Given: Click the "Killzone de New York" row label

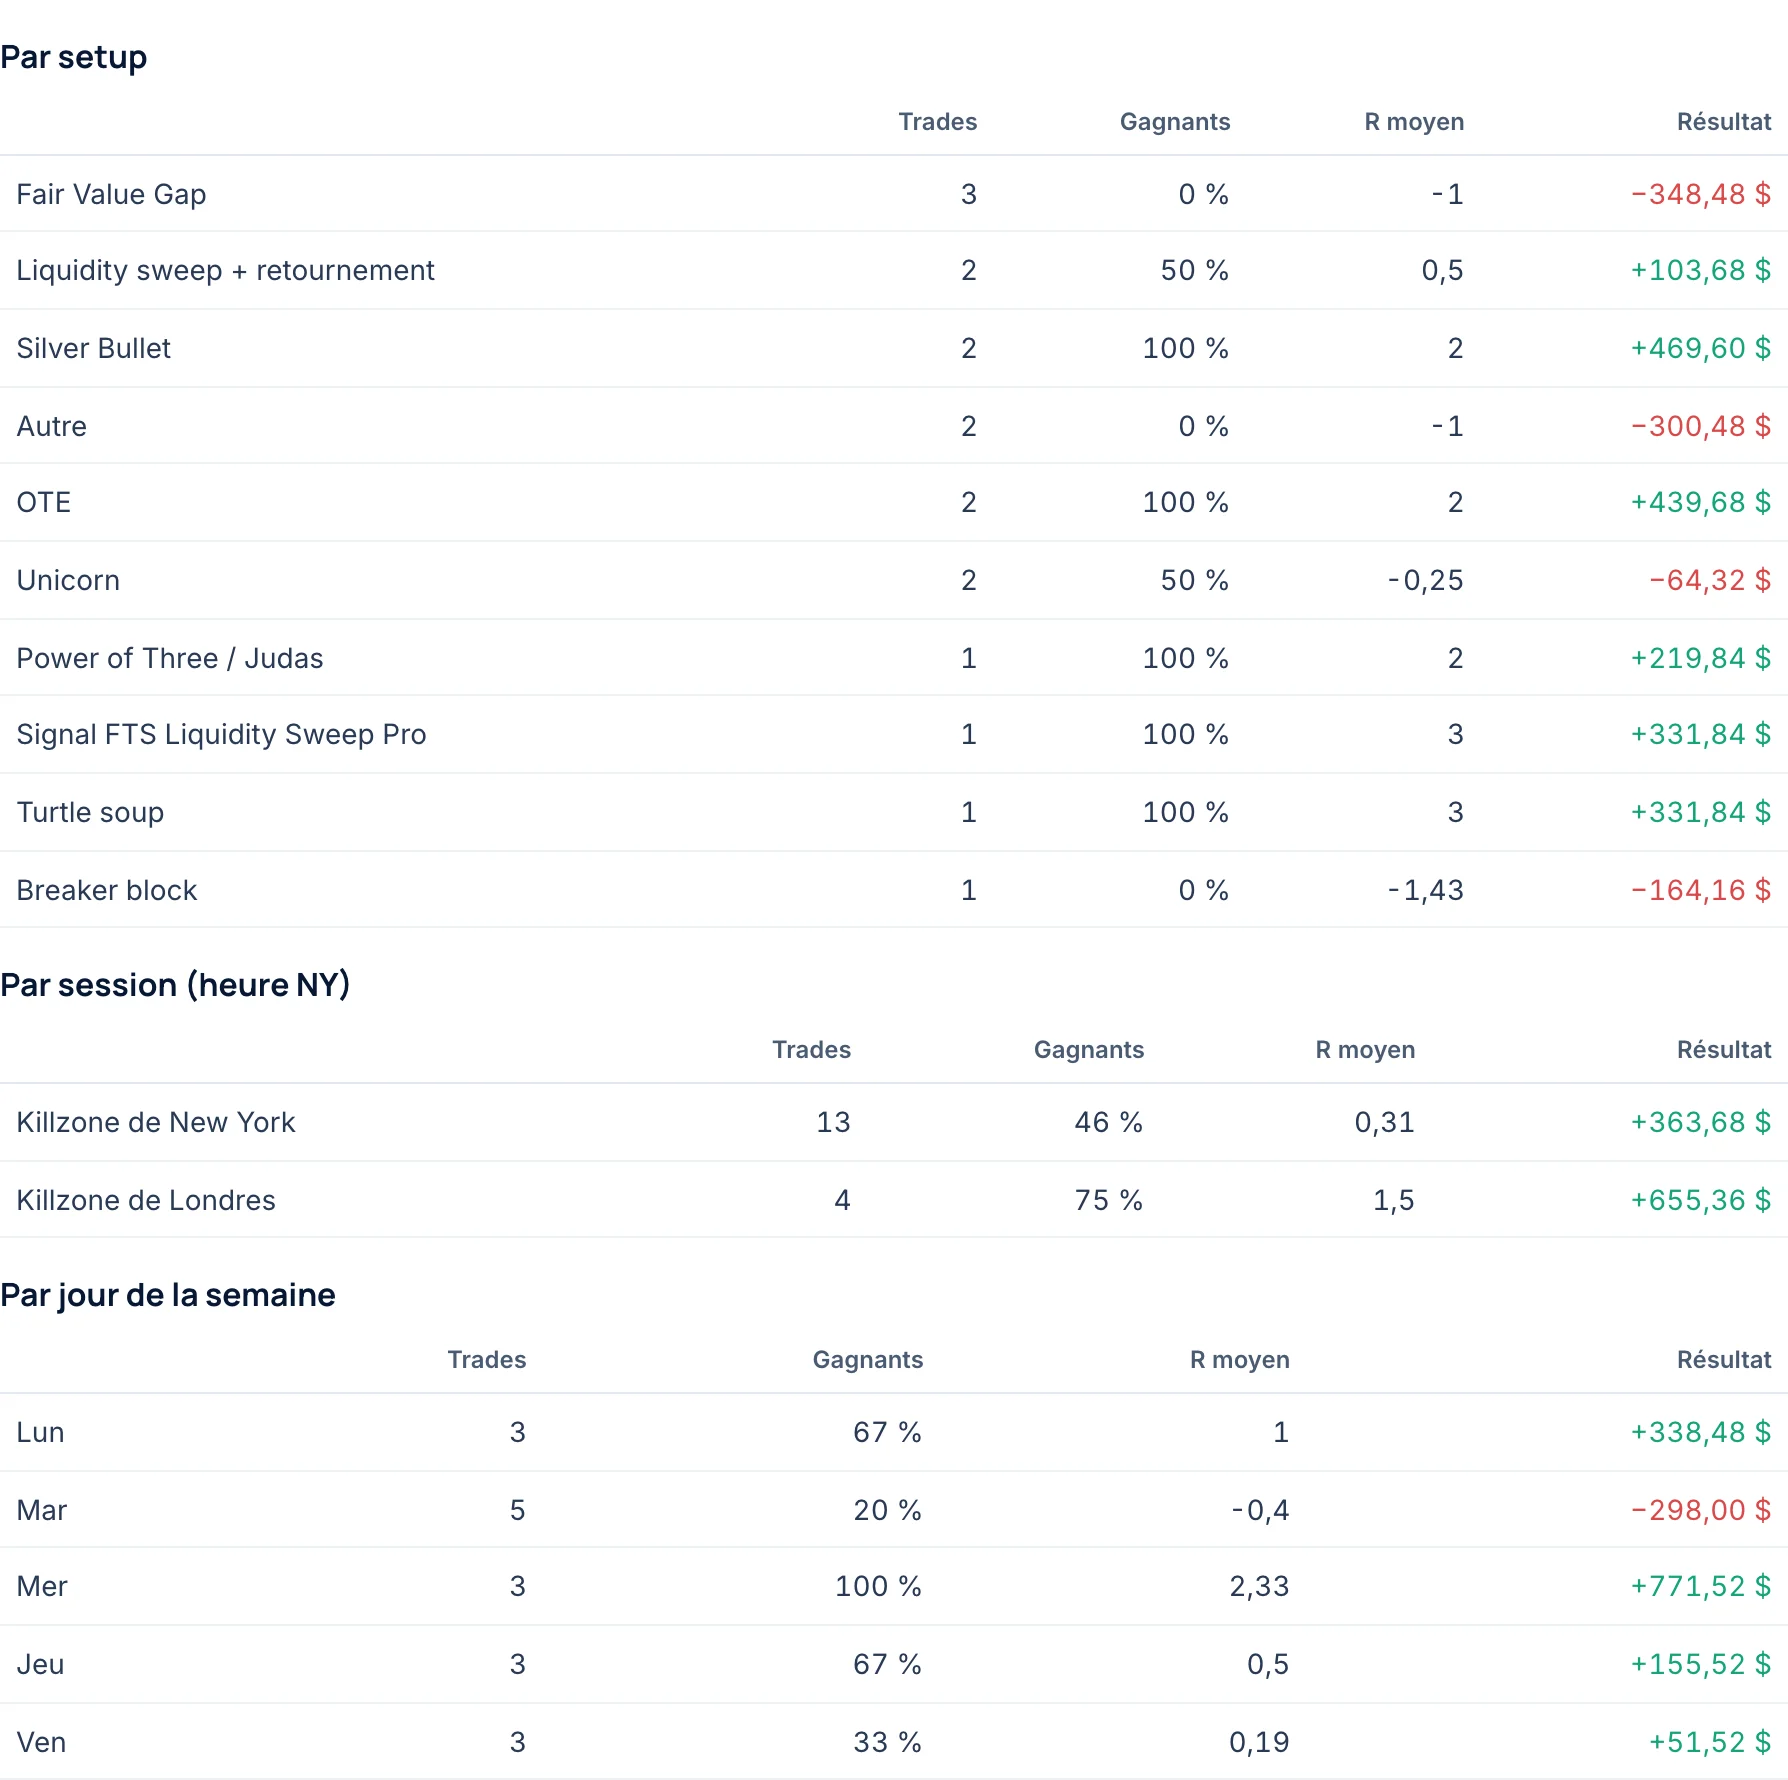Looking at the screenshot, I should (156, 1122).
